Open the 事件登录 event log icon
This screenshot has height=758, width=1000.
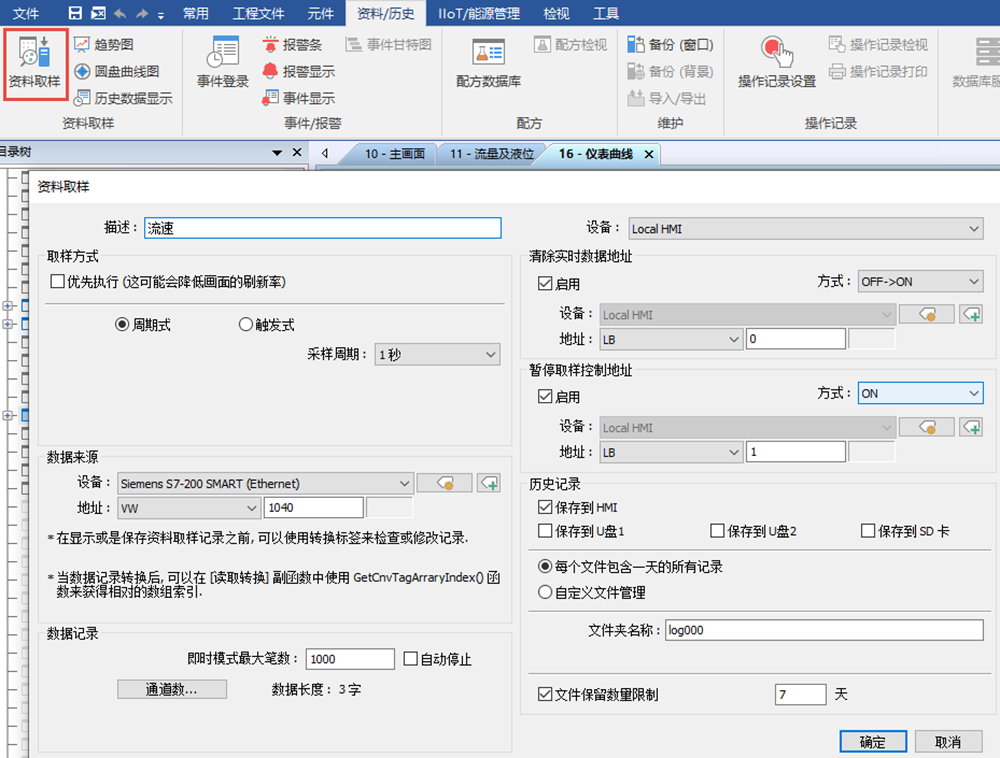point(222,62)
